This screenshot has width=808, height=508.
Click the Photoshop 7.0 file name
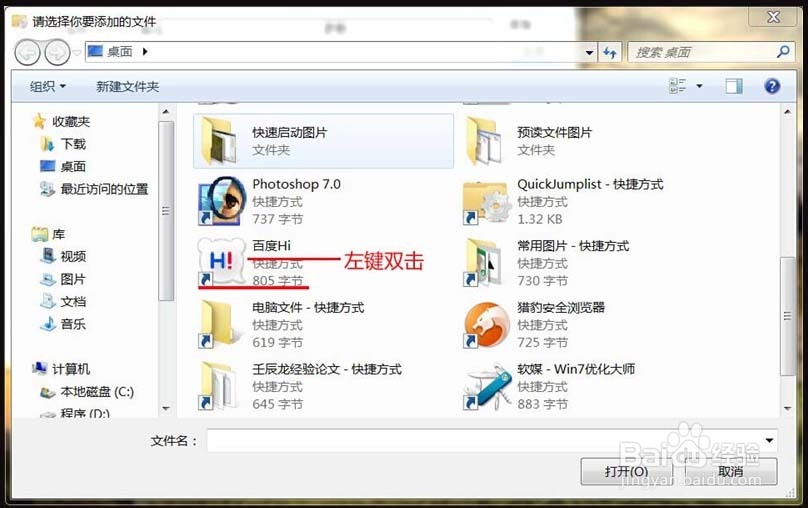point(296,184)
